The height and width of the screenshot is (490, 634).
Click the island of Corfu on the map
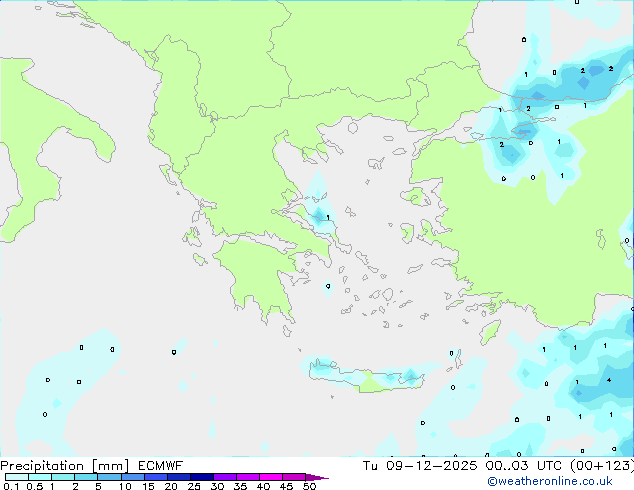click(x=169, y=175)
